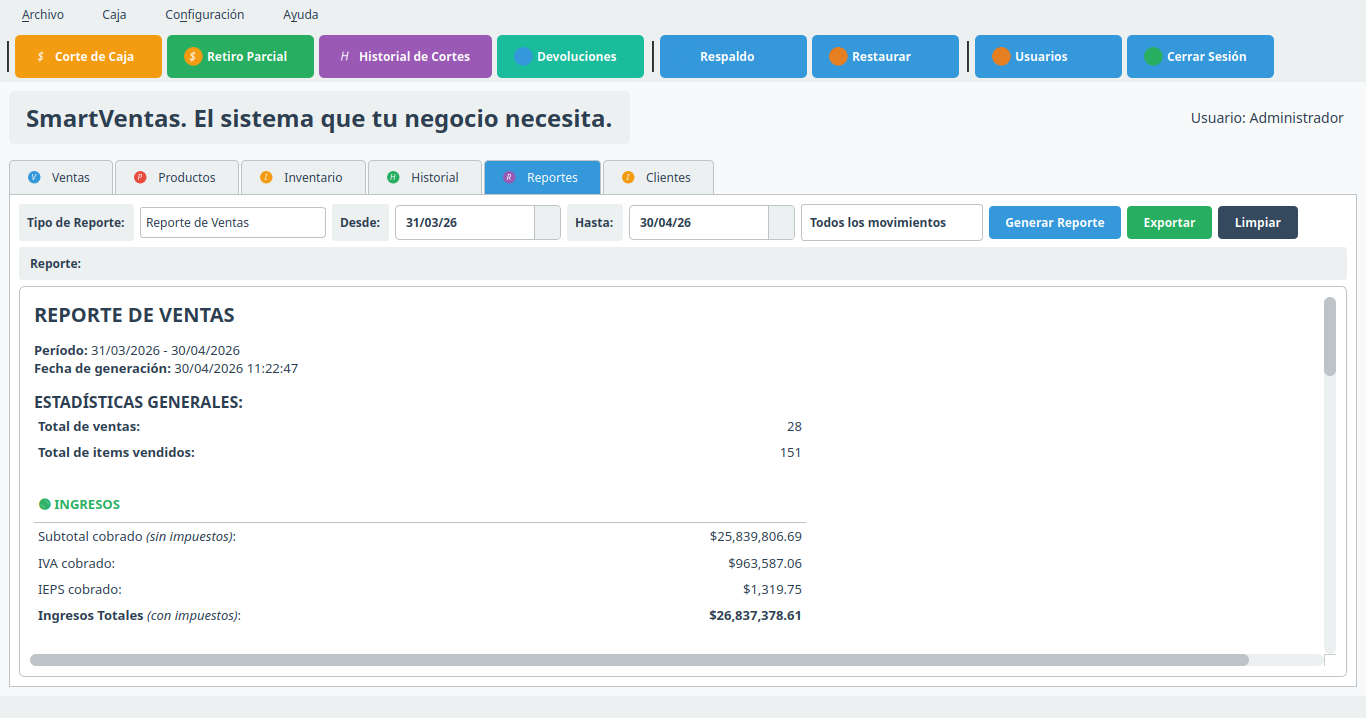Click the green Exportar button
Viewport: 1366px width, 718px height.
[1169, 223]
